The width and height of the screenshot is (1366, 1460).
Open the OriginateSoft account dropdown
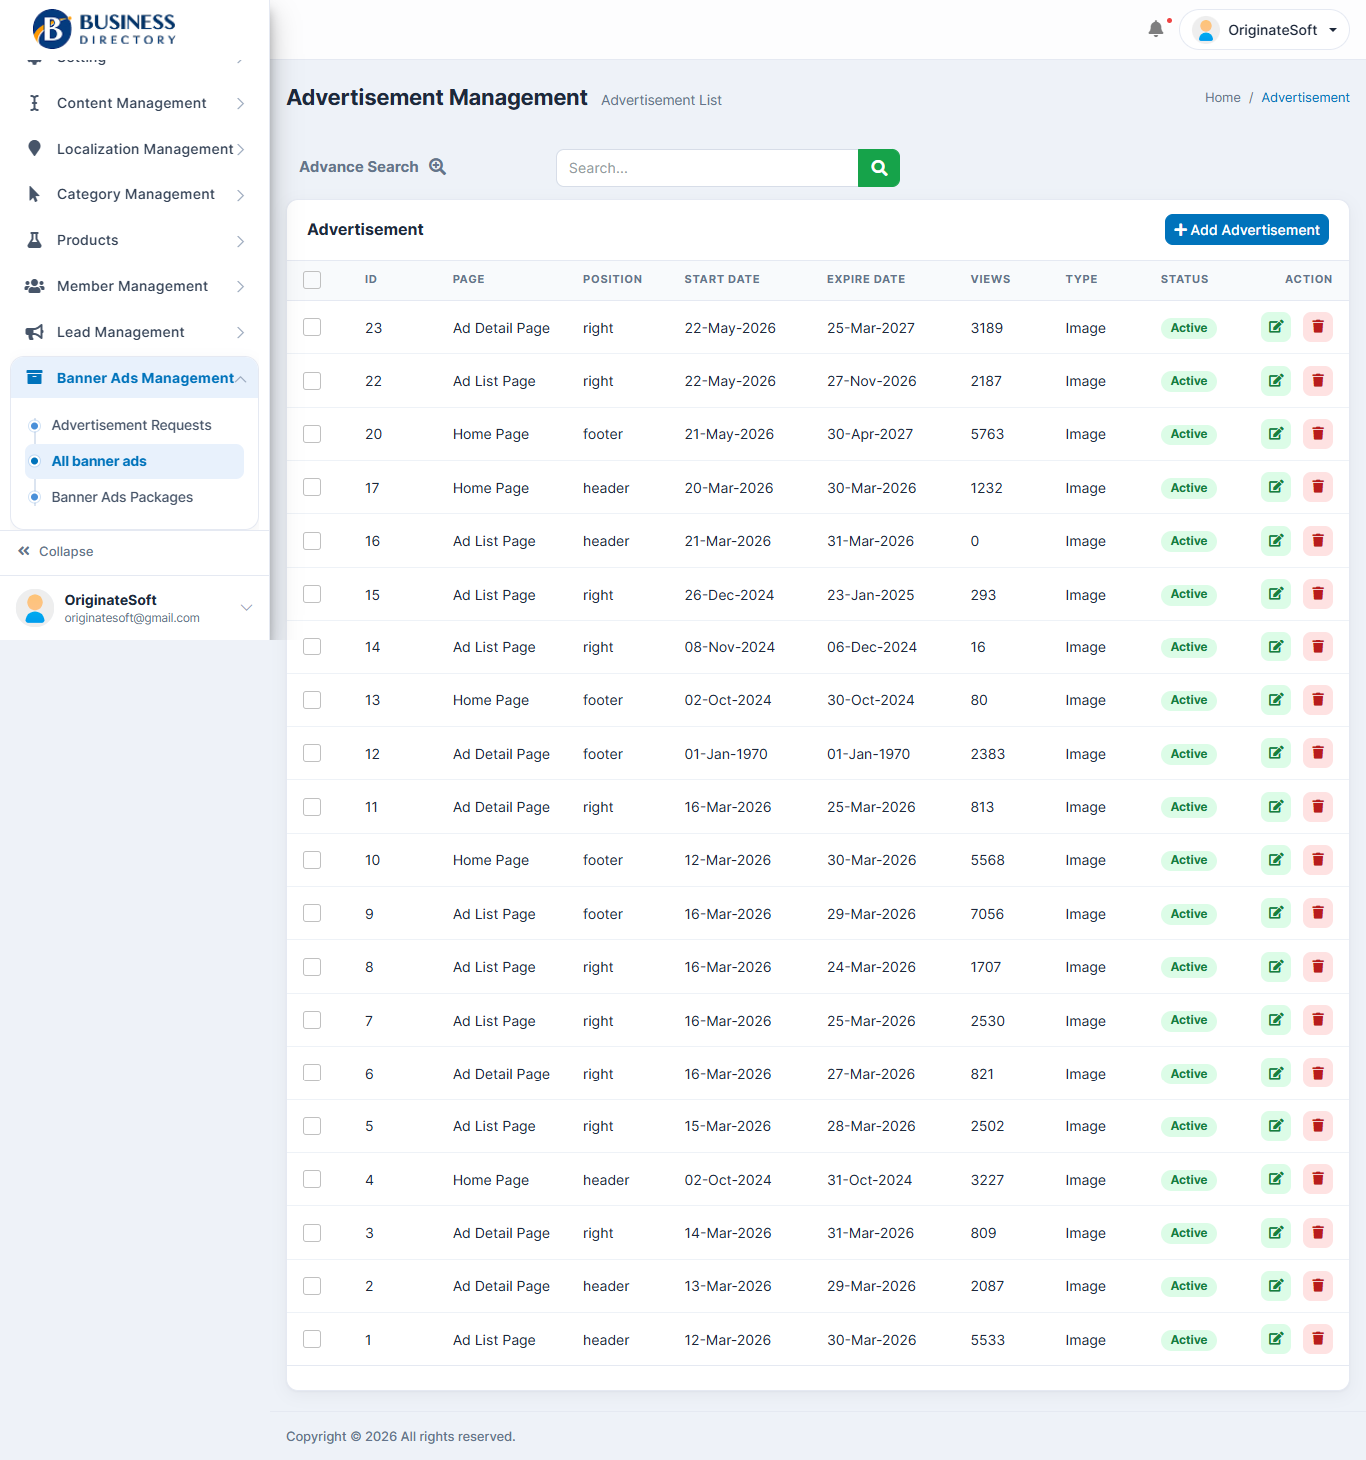[x=1265, y=30]
